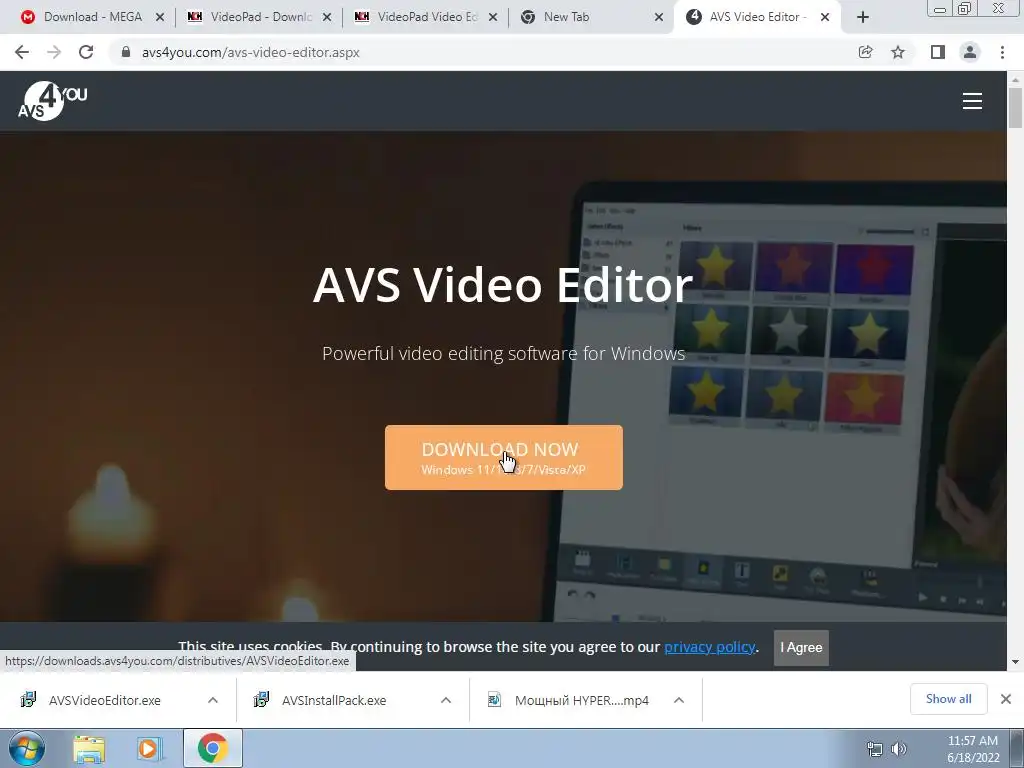Share this page via share icon
Screen dimensions: 1024x768
click(x=865, y=52)
